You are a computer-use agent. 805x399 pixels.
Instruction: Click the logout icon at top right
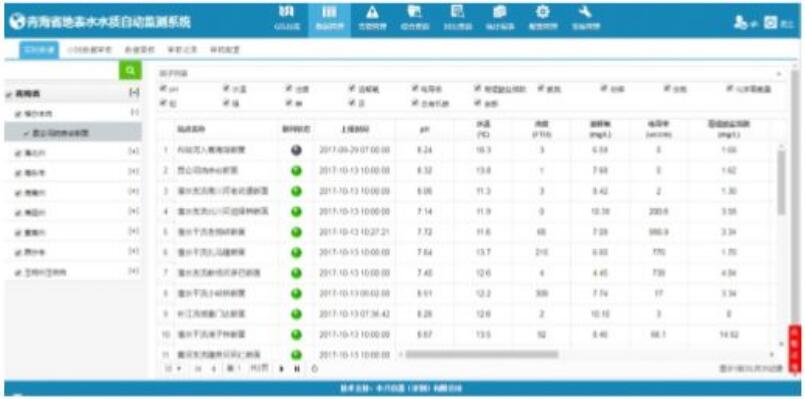771,23
